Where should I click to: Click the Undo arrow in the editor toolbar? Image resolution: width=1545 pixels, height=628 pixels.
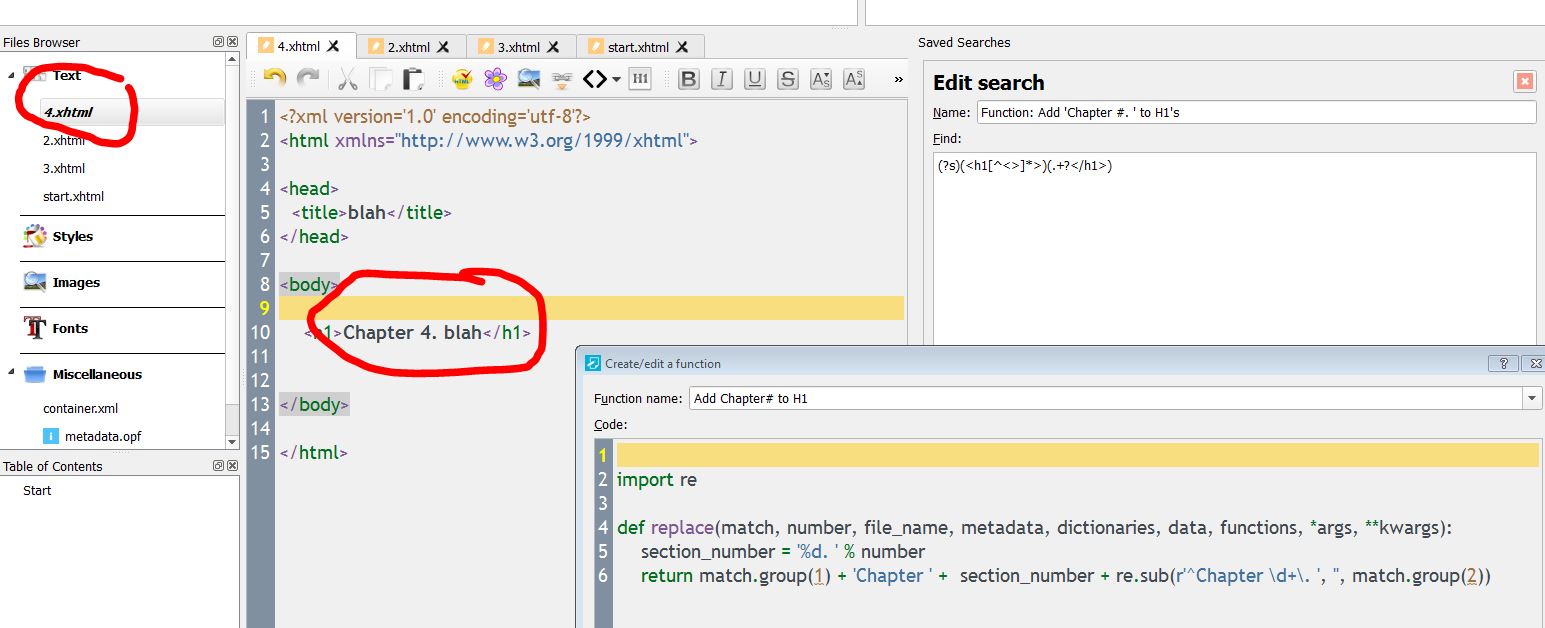click(x=274, y=79)
